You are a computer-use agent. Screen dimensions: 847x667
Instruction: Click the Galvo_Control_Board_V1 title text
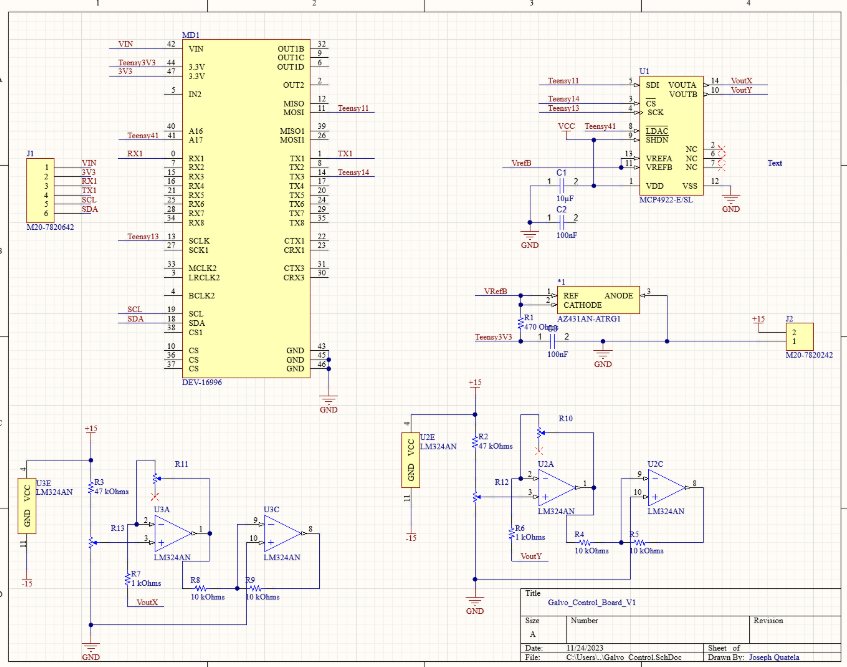592,604
